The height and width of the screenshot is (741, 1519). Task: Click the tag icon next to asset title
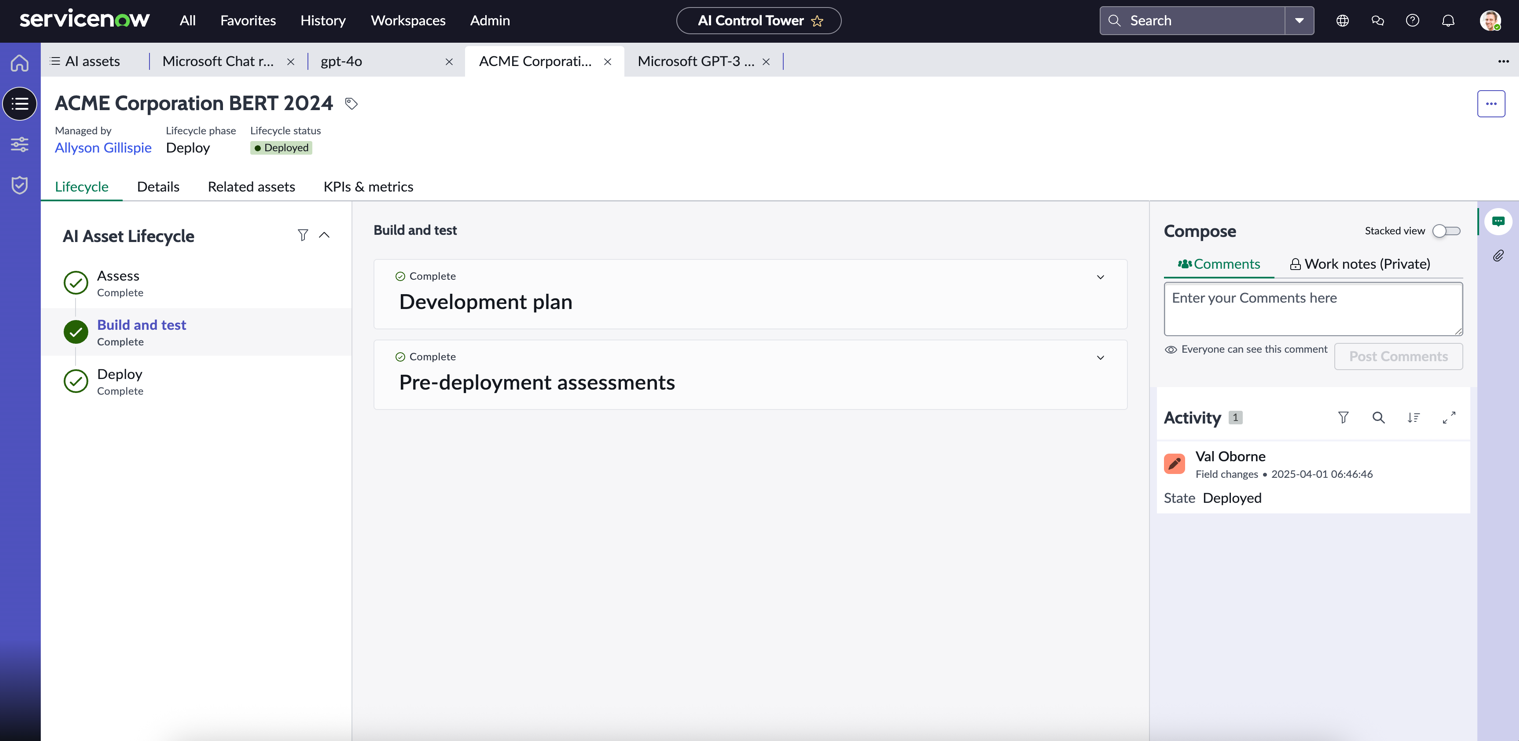(351, 103)
